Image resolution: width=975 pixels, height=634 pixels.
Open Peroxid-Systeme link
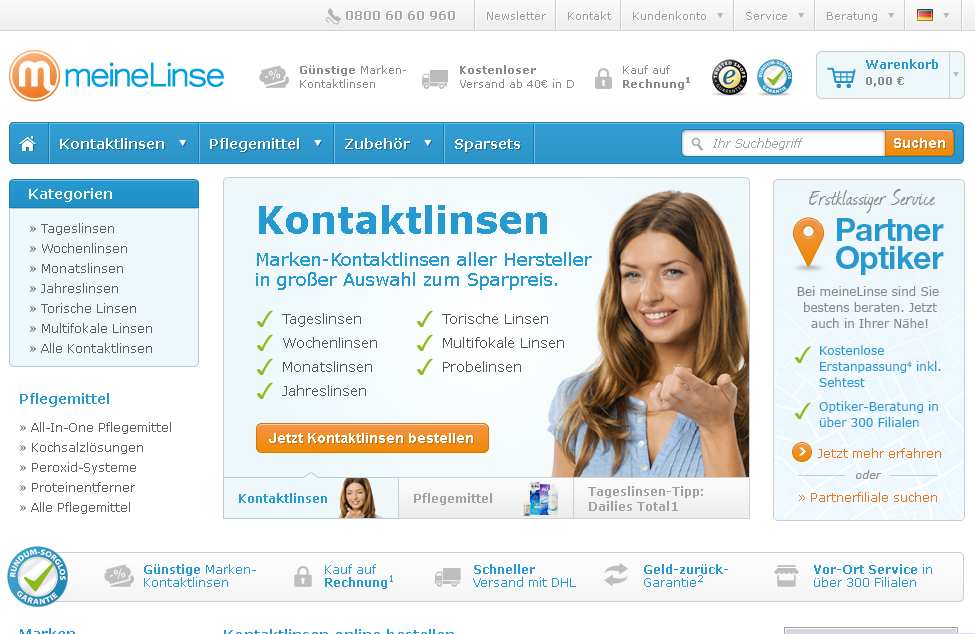(x=83, y=467)
